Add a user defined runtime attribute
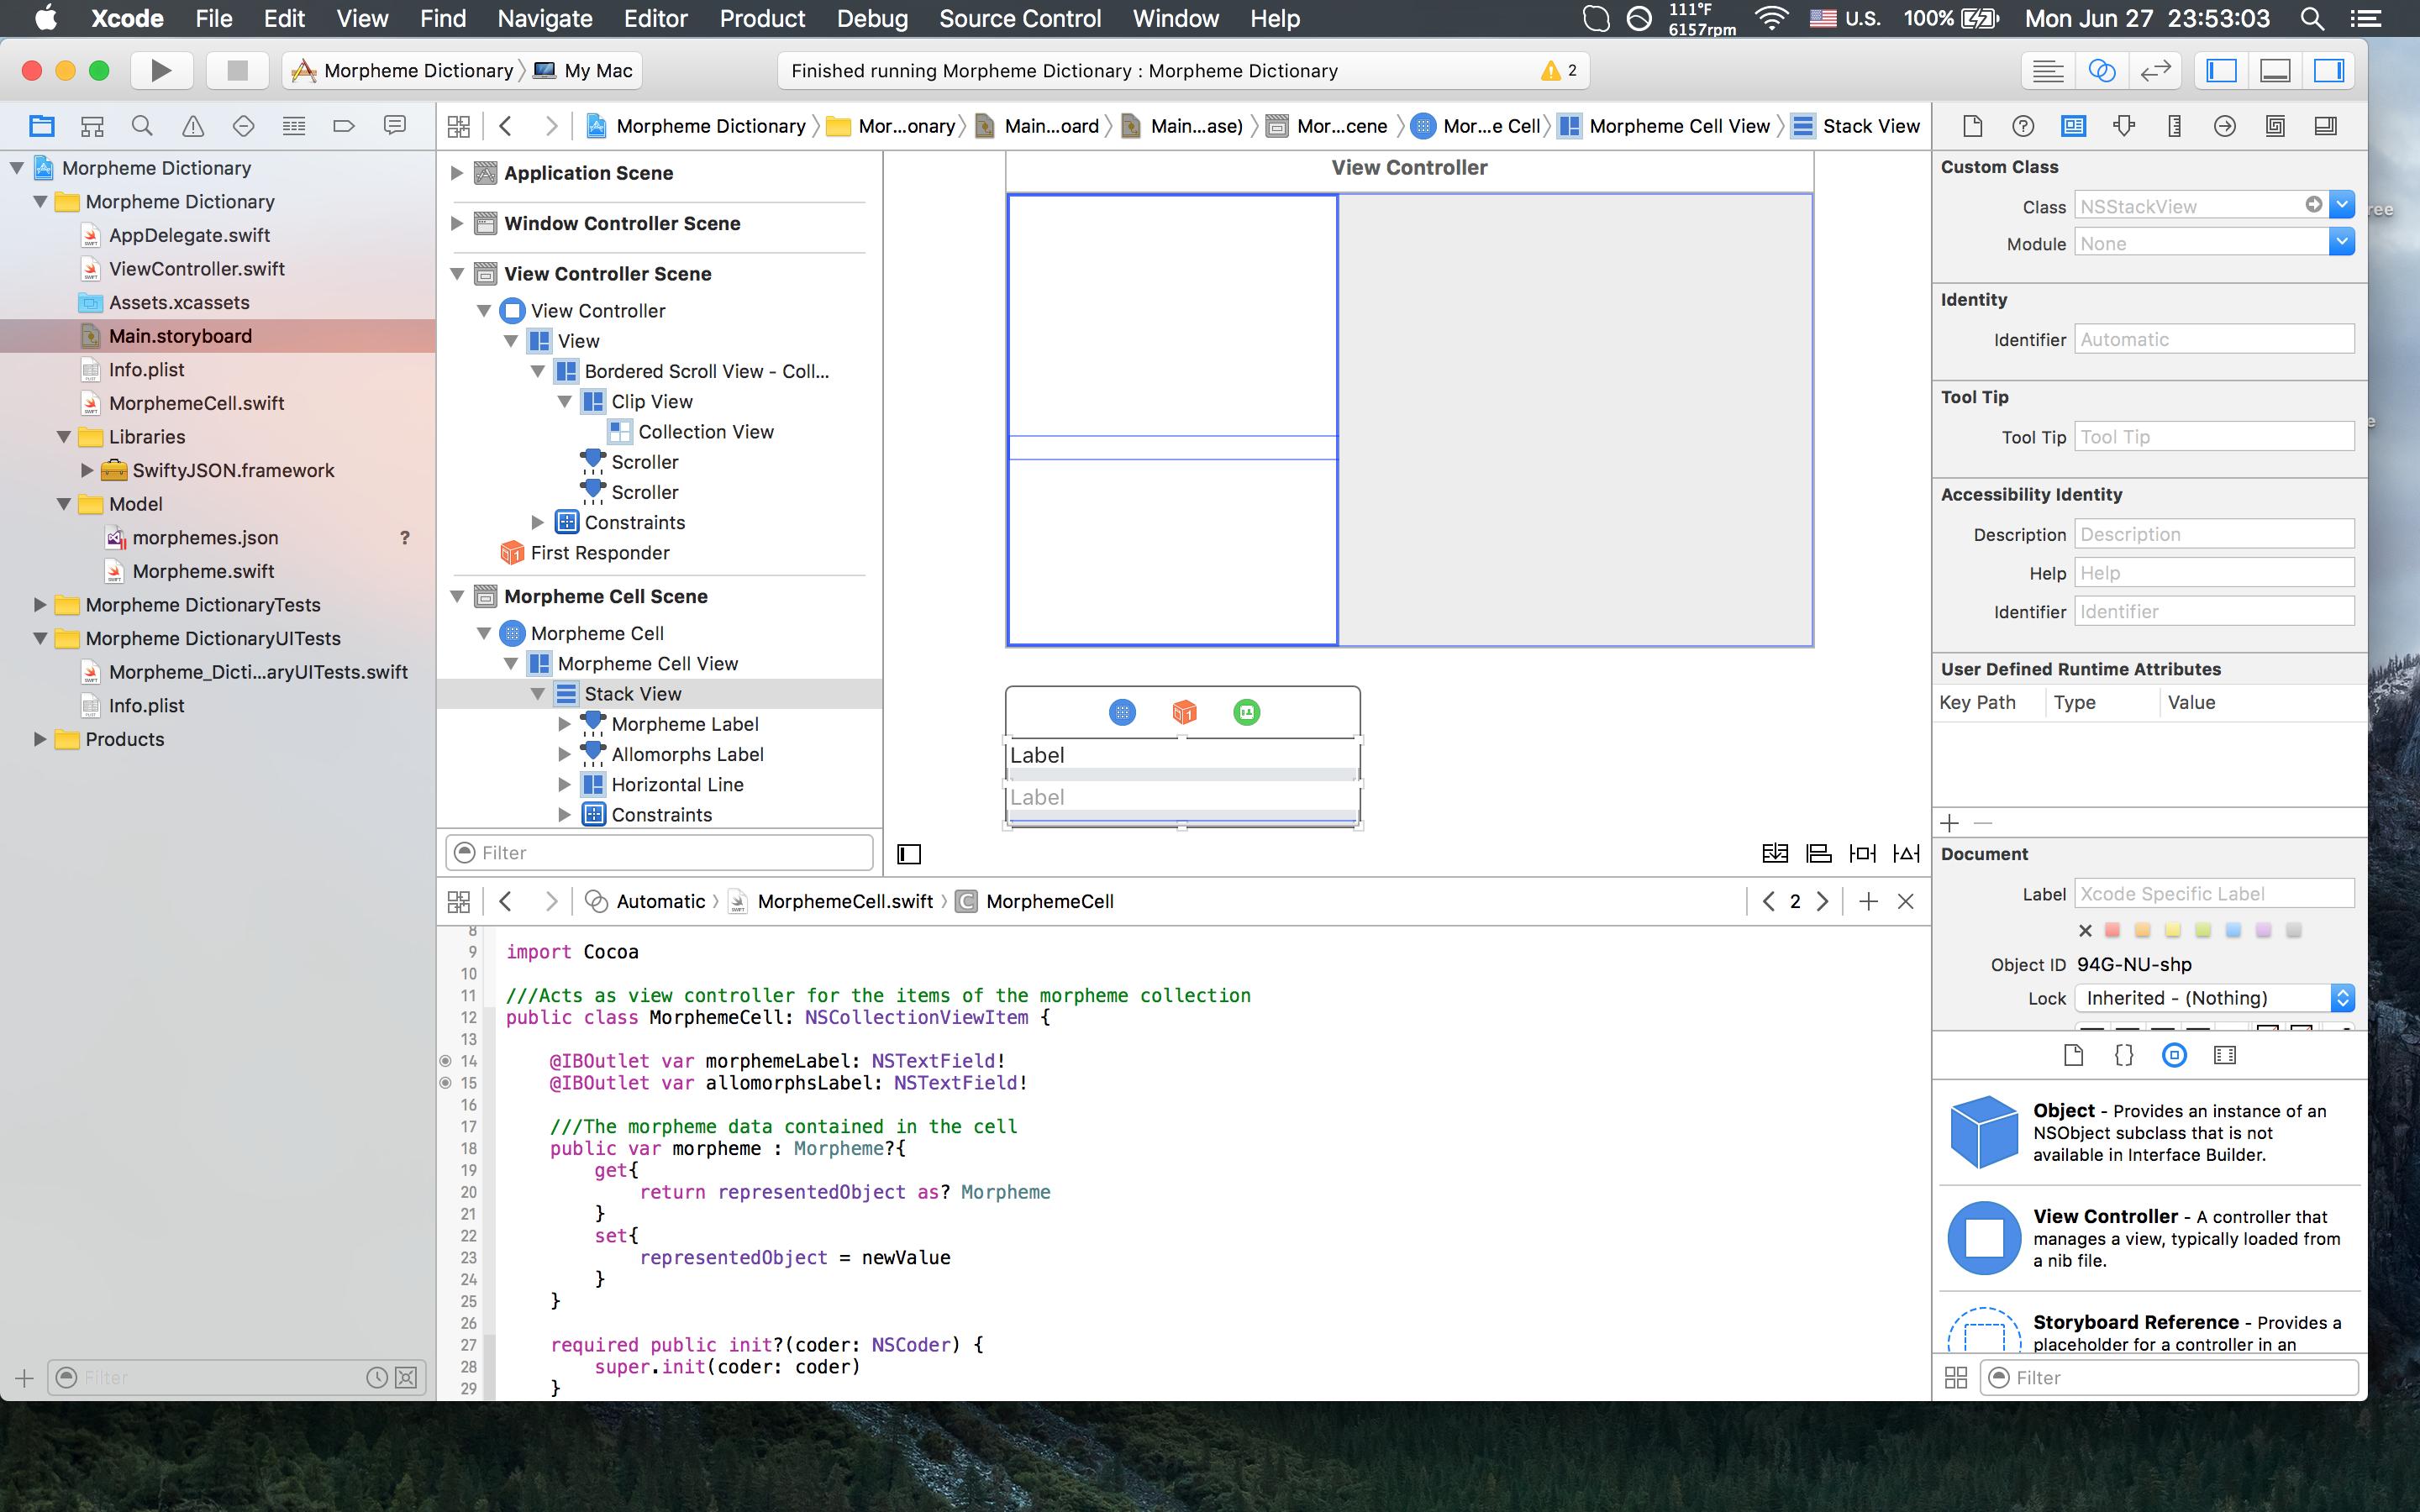The image size is (2420, 1512). (1950, 823)
